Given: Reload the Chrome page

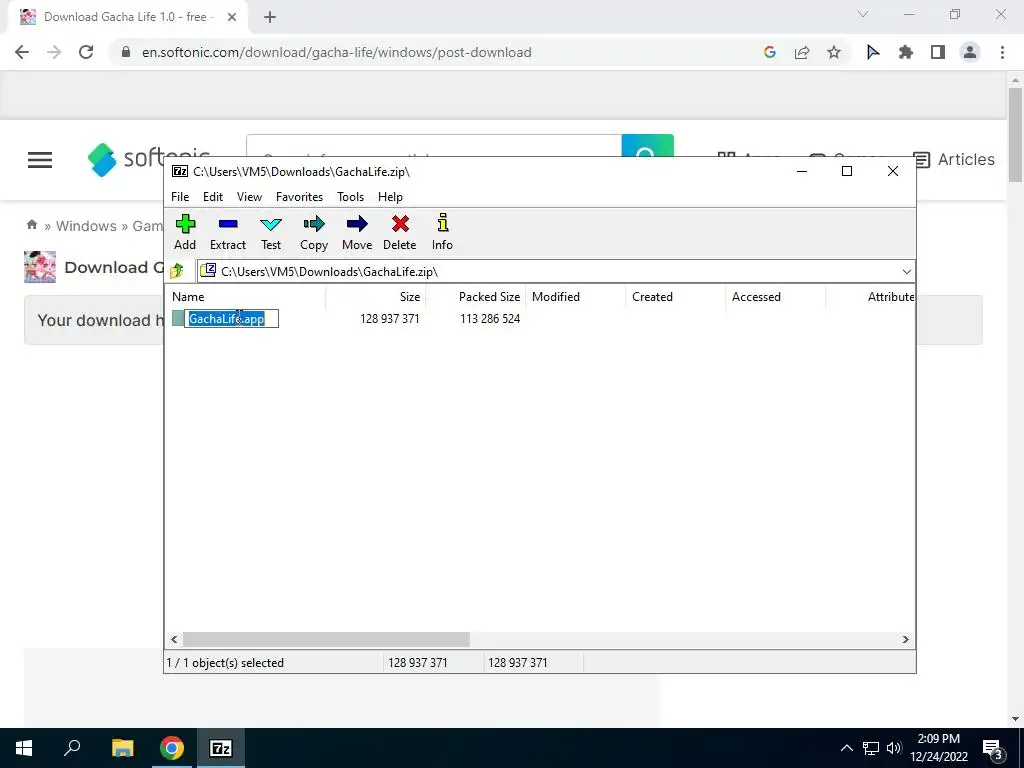Looking at the screenshot, I should pos(86,52).
